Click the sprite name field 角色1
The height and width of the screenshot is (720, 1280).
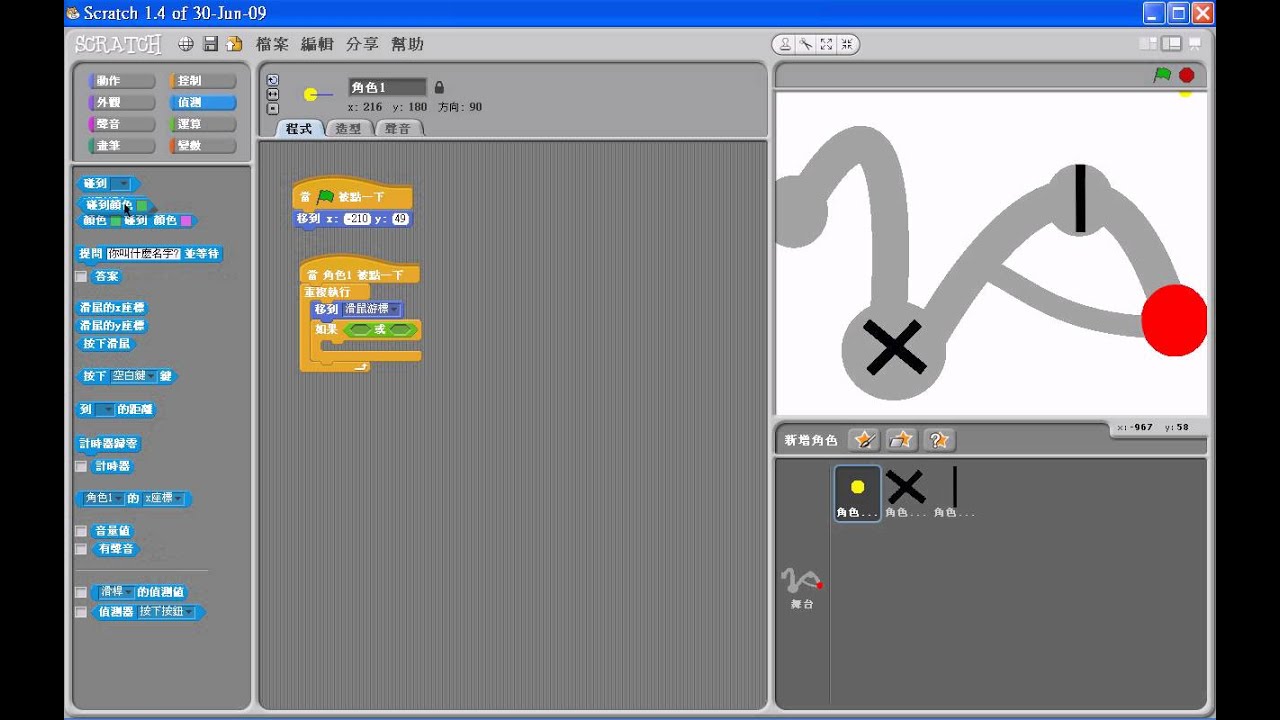click(387, 88)
